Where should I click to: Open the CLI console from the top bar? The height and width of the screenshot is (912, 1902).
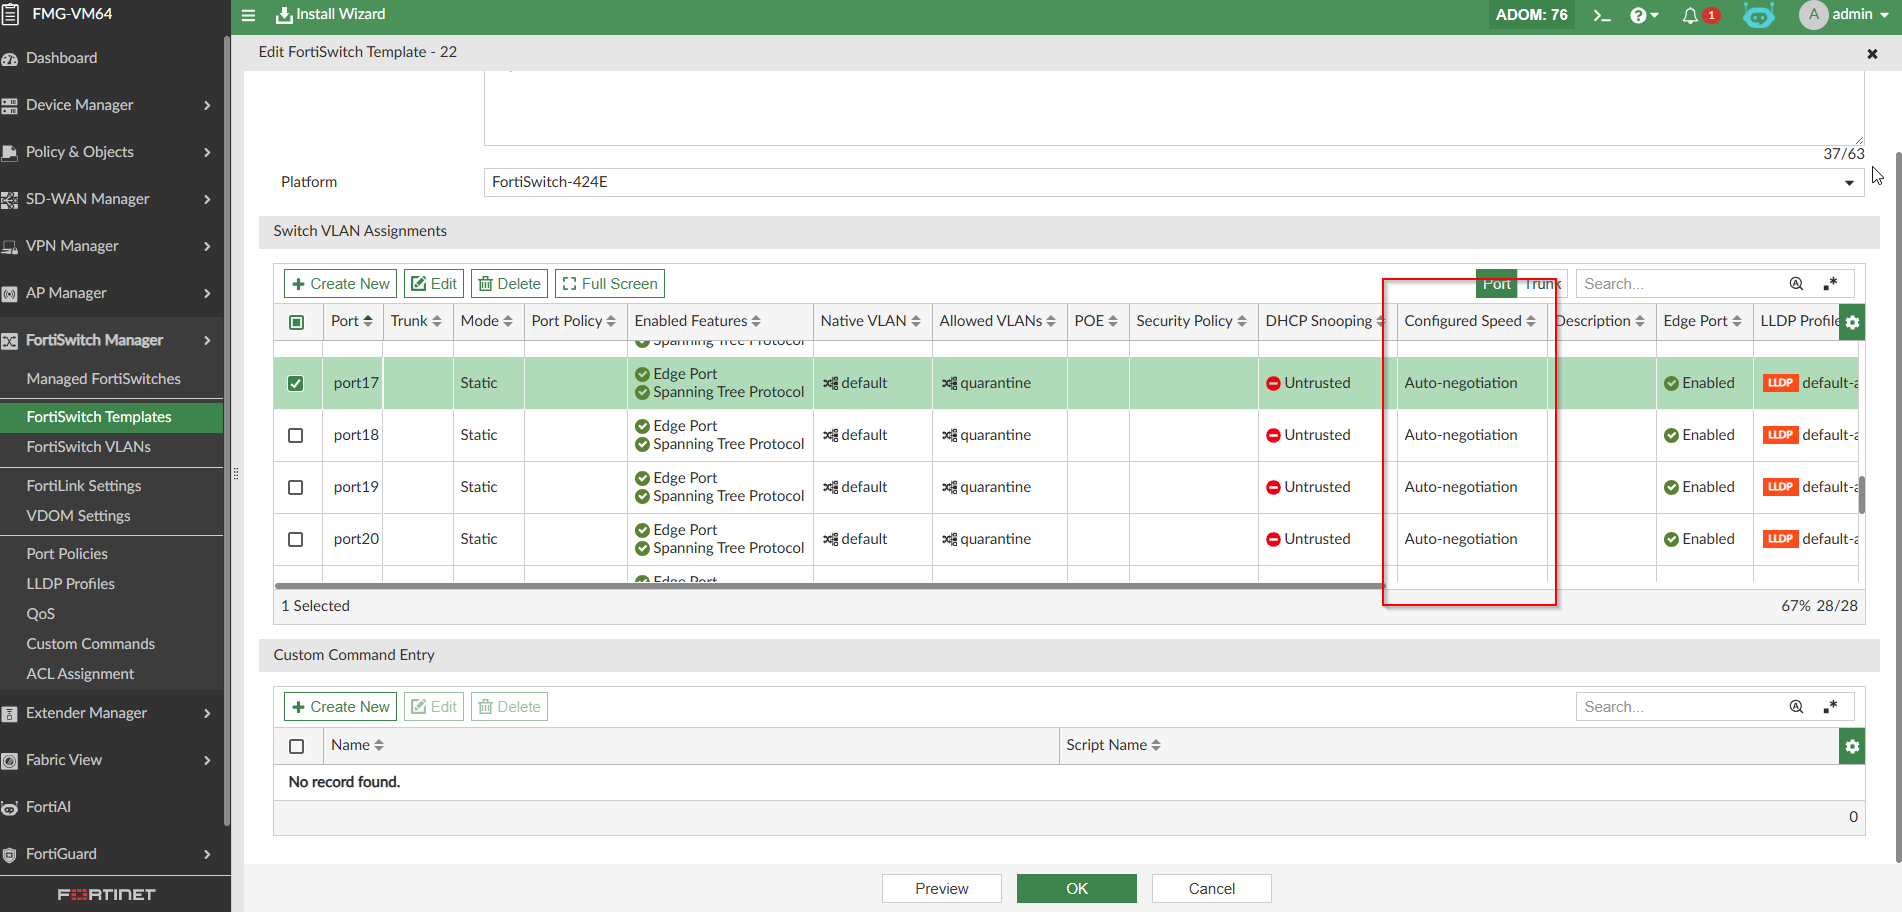coord(1601,15)
